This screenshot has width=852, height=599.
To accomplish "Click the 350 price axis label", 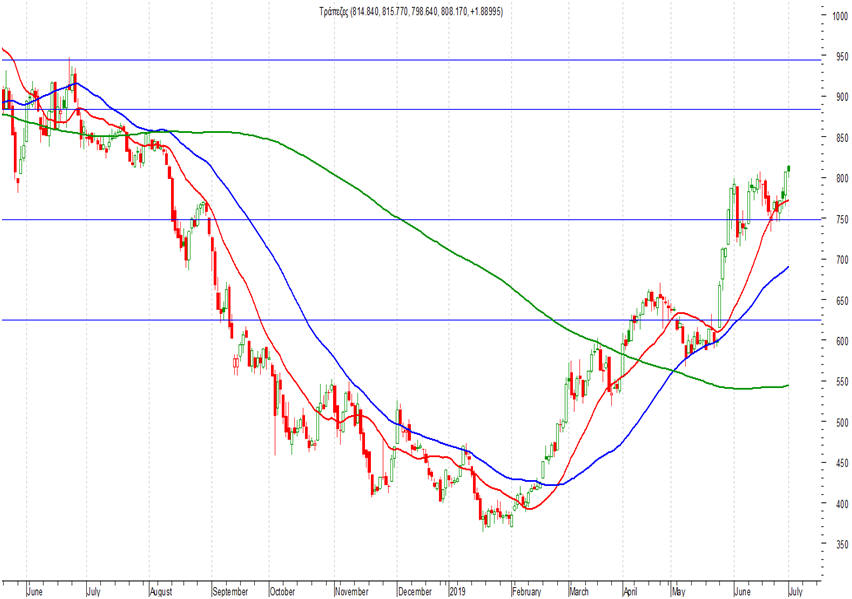I will click(841, 544).
